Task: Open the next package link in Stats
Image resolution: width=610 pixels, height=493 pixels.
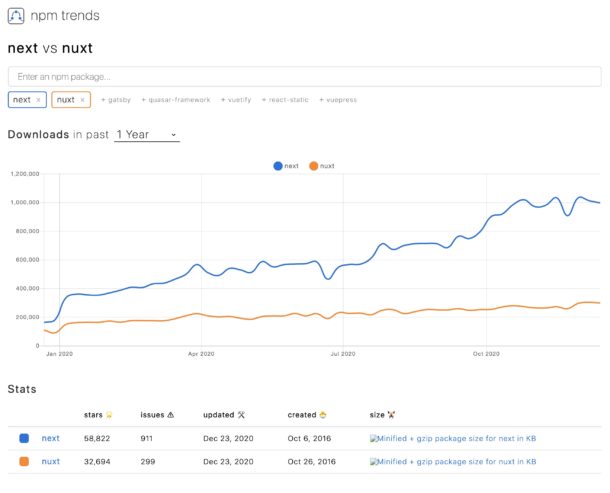Action: 51,439
